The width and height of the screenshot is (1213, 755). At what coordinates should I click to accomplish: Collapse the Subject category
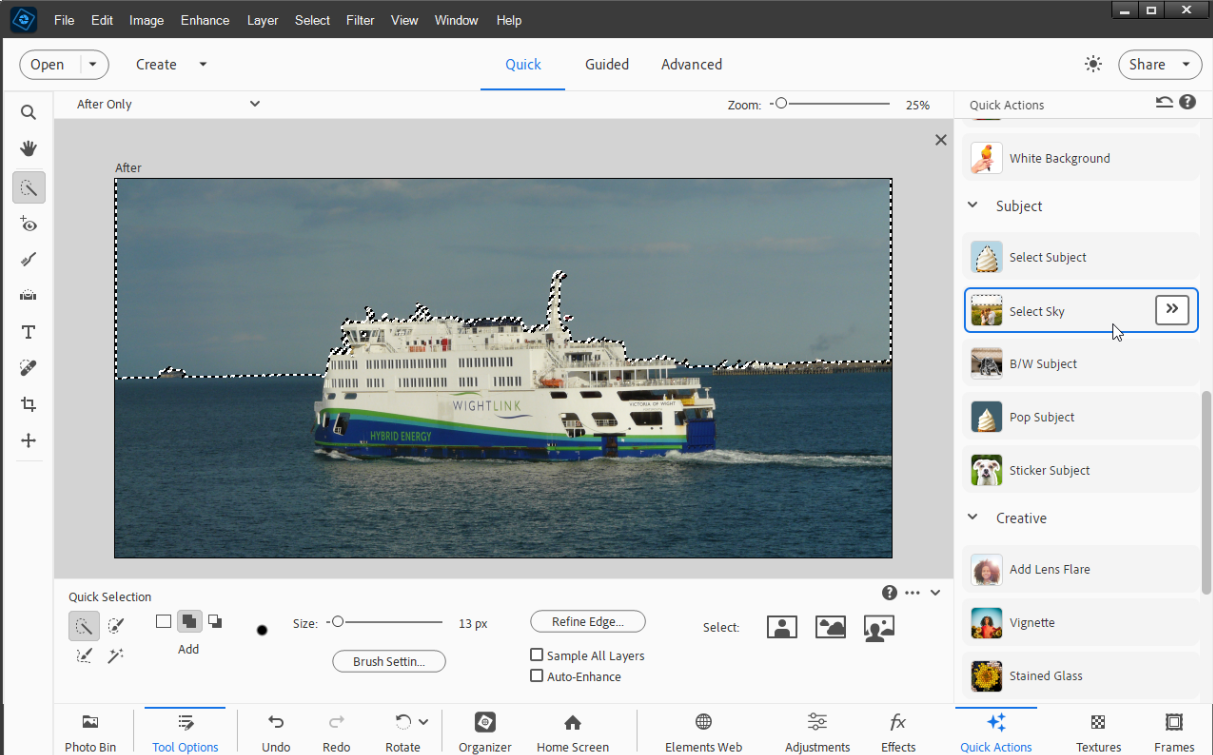(971, 205)
